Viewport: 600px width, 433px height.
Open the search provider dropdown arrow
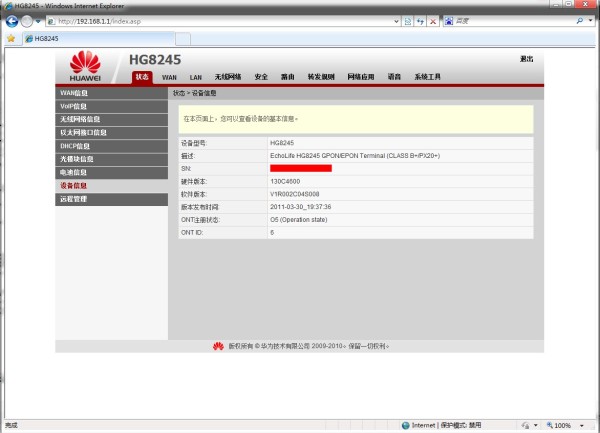[x=591, y=21]
